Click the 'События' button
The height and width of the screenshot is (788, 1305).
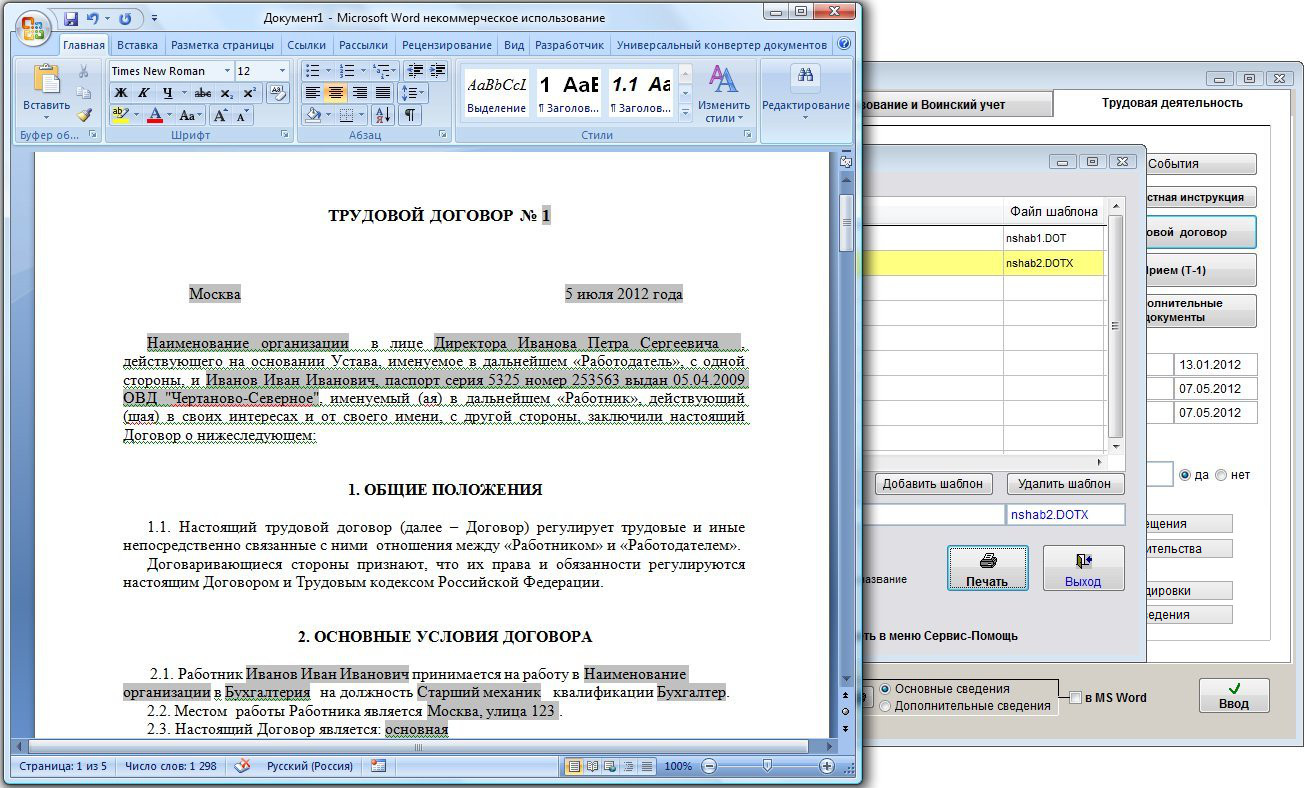coord(1200,164)
